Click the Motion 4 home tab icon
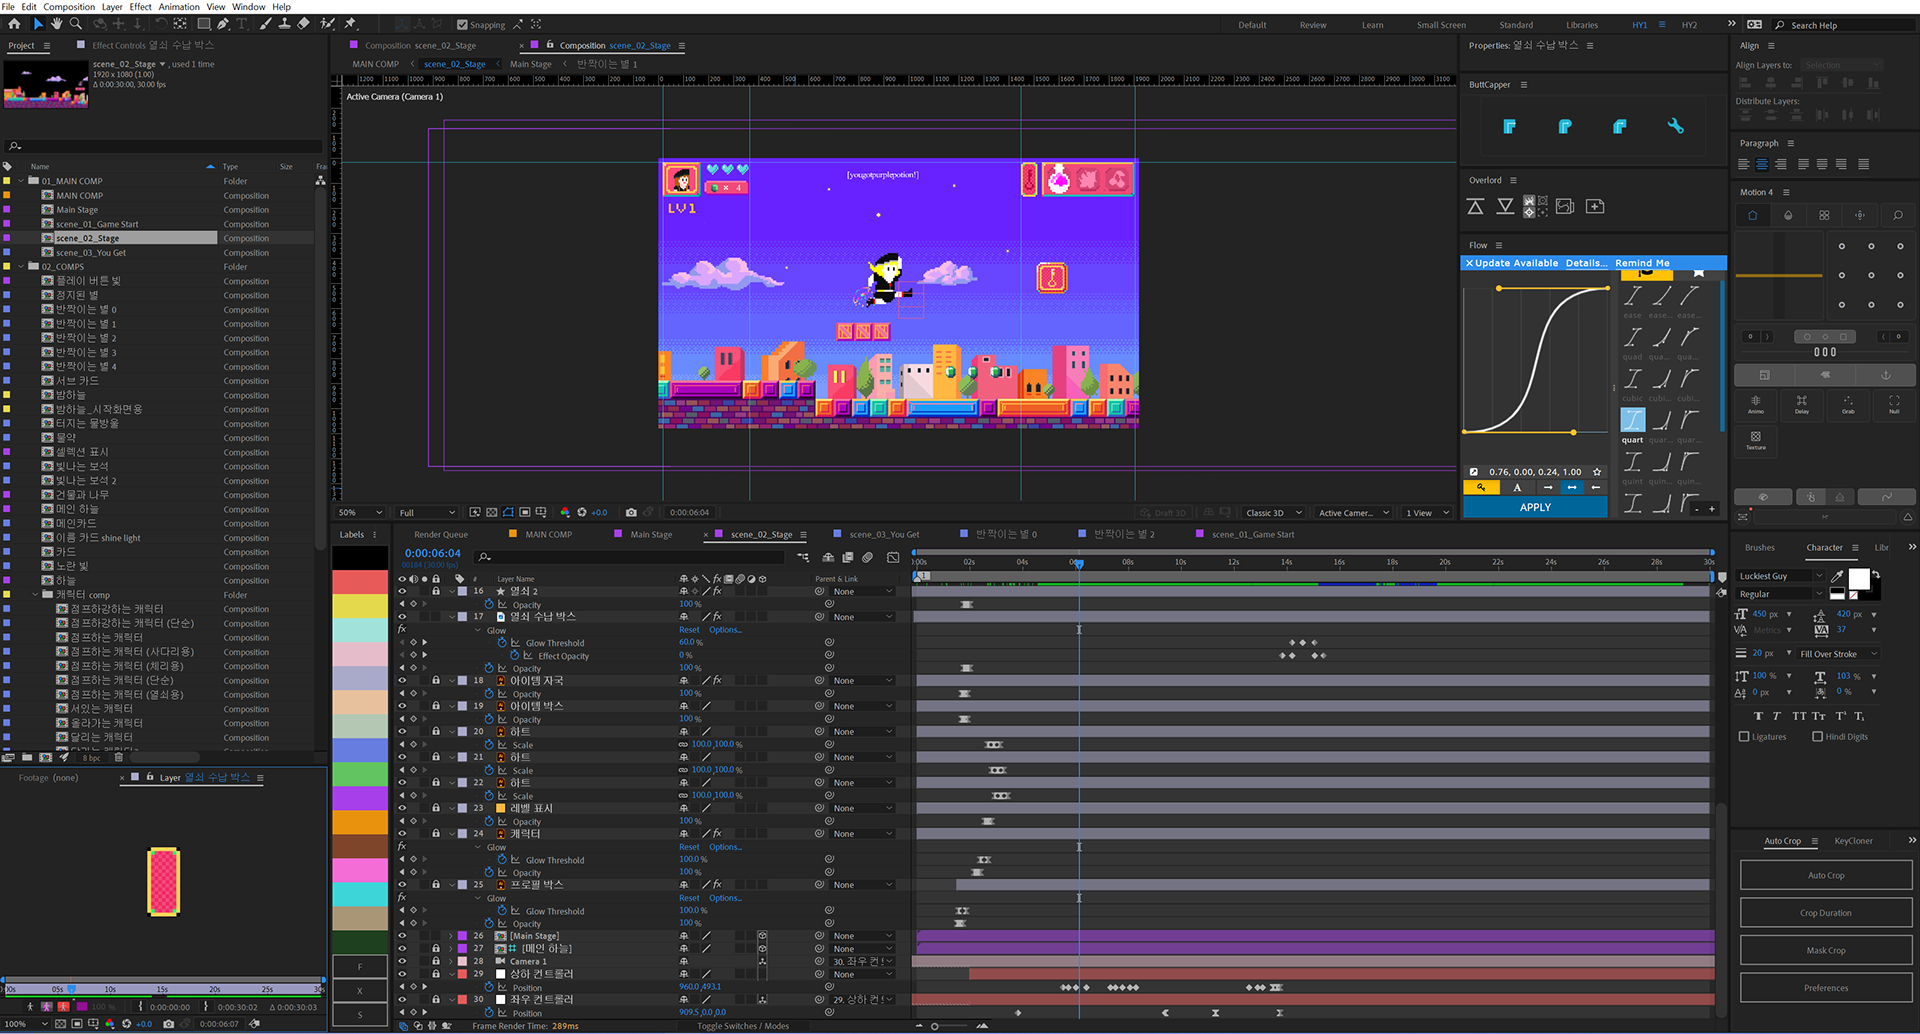 coord(1752,215)
